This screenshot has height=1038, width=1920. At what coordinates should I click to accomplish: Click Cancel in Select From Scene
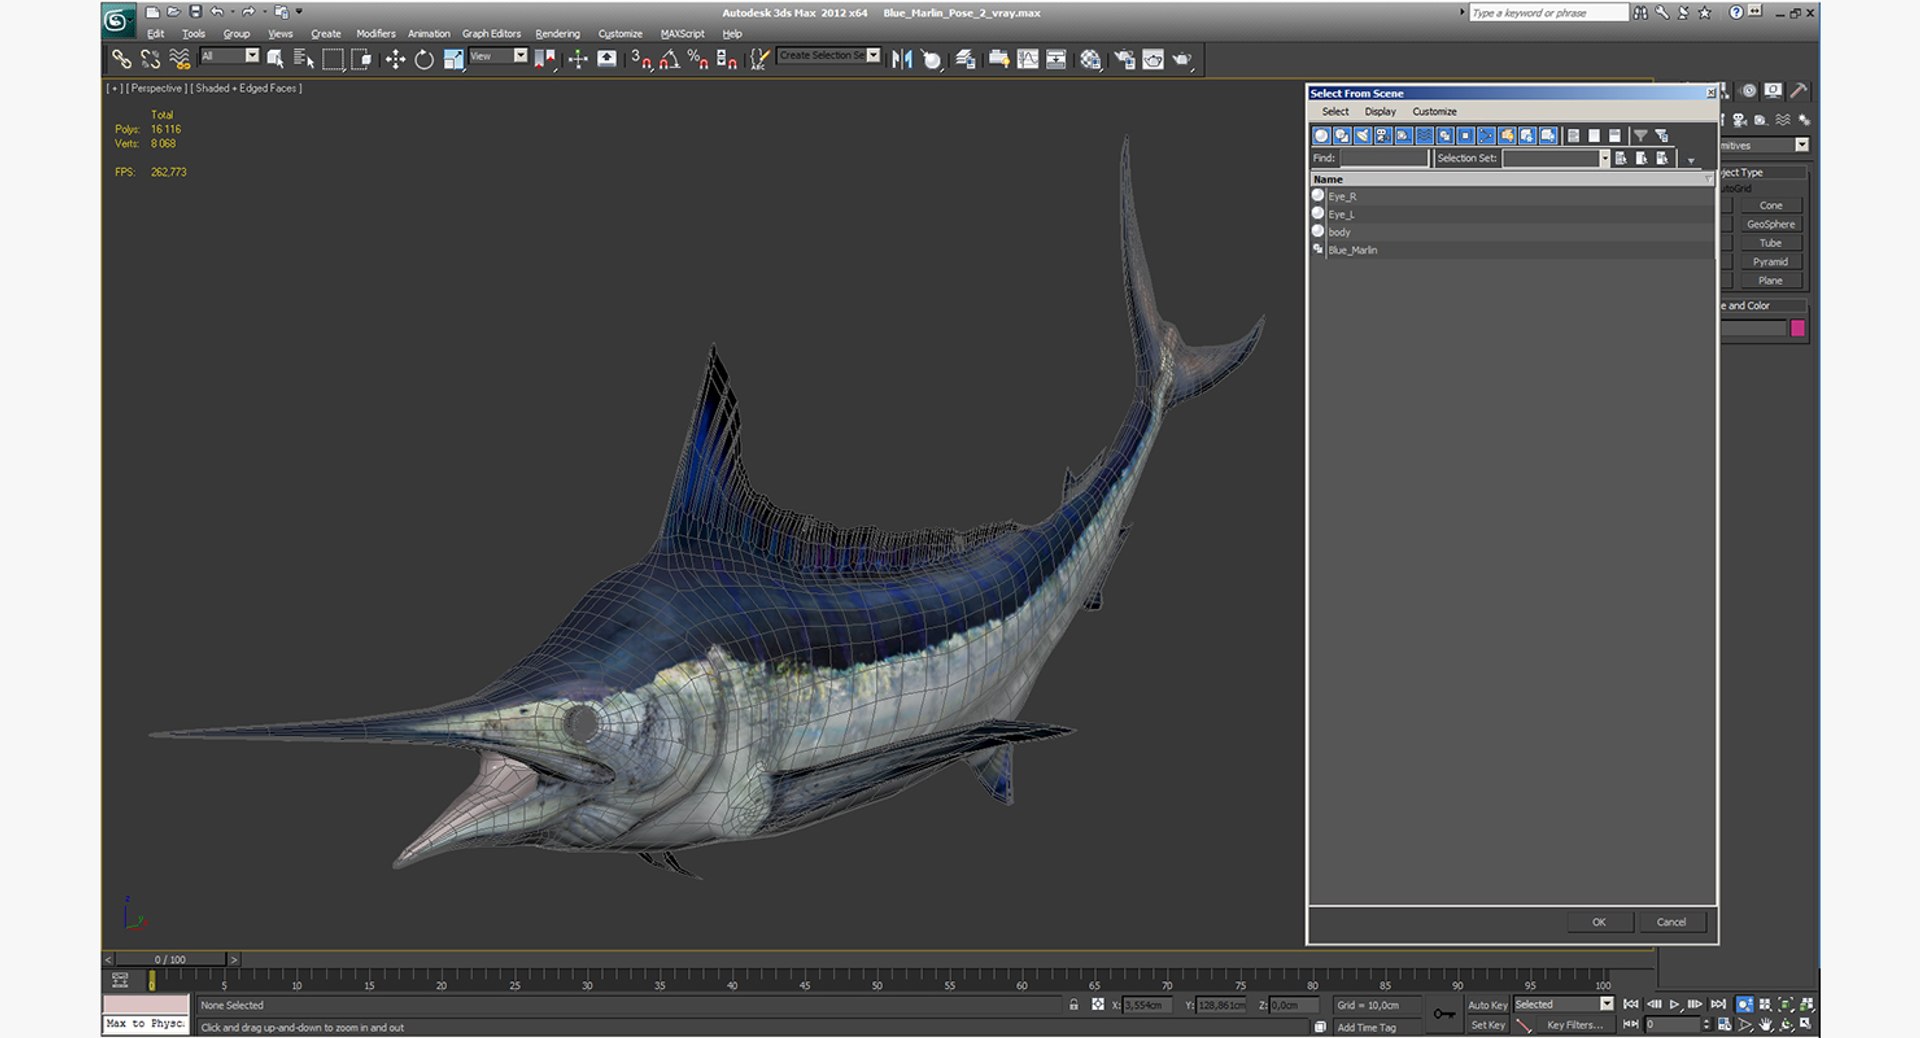pyautogui.click(x=1671, y=922)
